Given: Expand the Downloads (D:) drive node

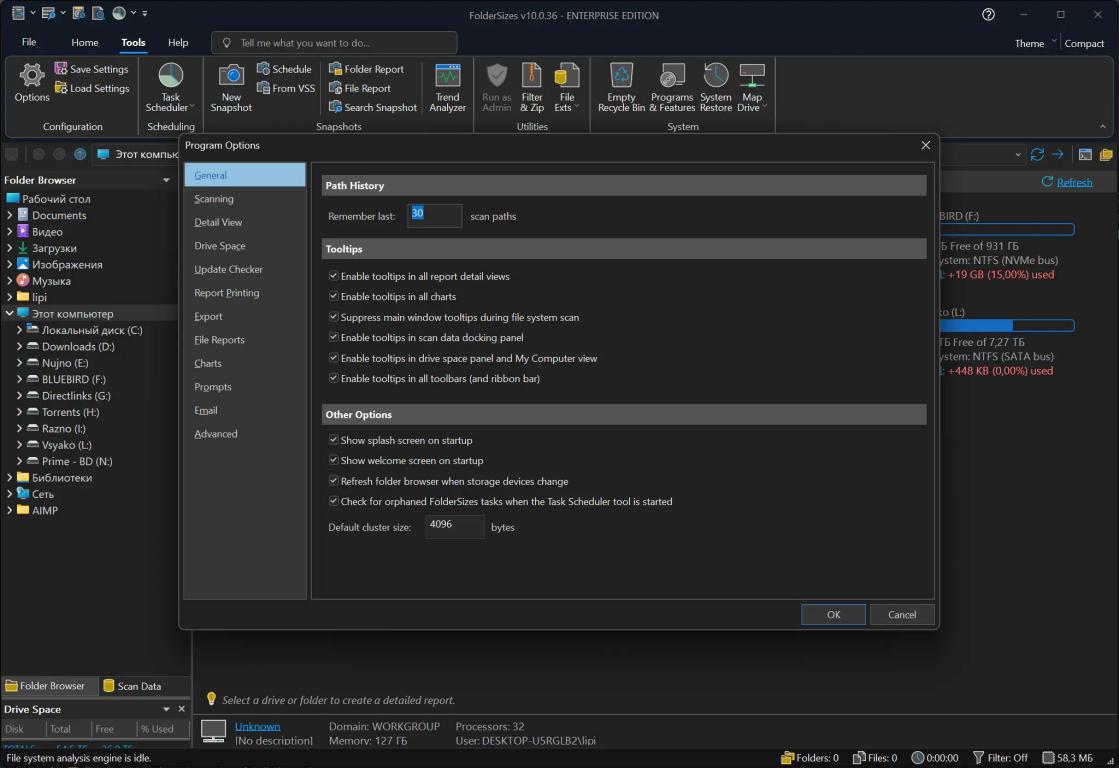Looking at the screenshot, I should pyautogui.click(x=19, y=347).
